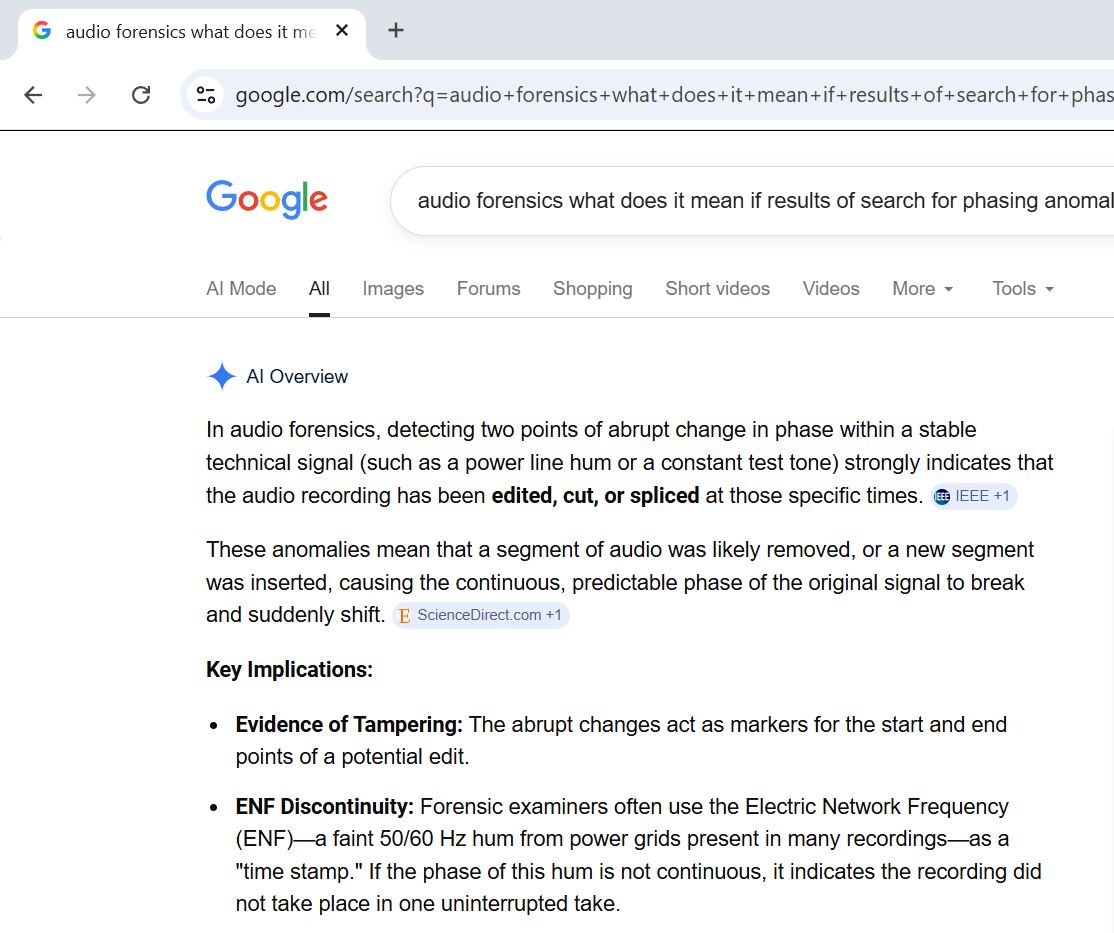Click the AI Overview sparkle icon
The height and width of the screenshot is (933, 1114).
click(x=221, y=377)
